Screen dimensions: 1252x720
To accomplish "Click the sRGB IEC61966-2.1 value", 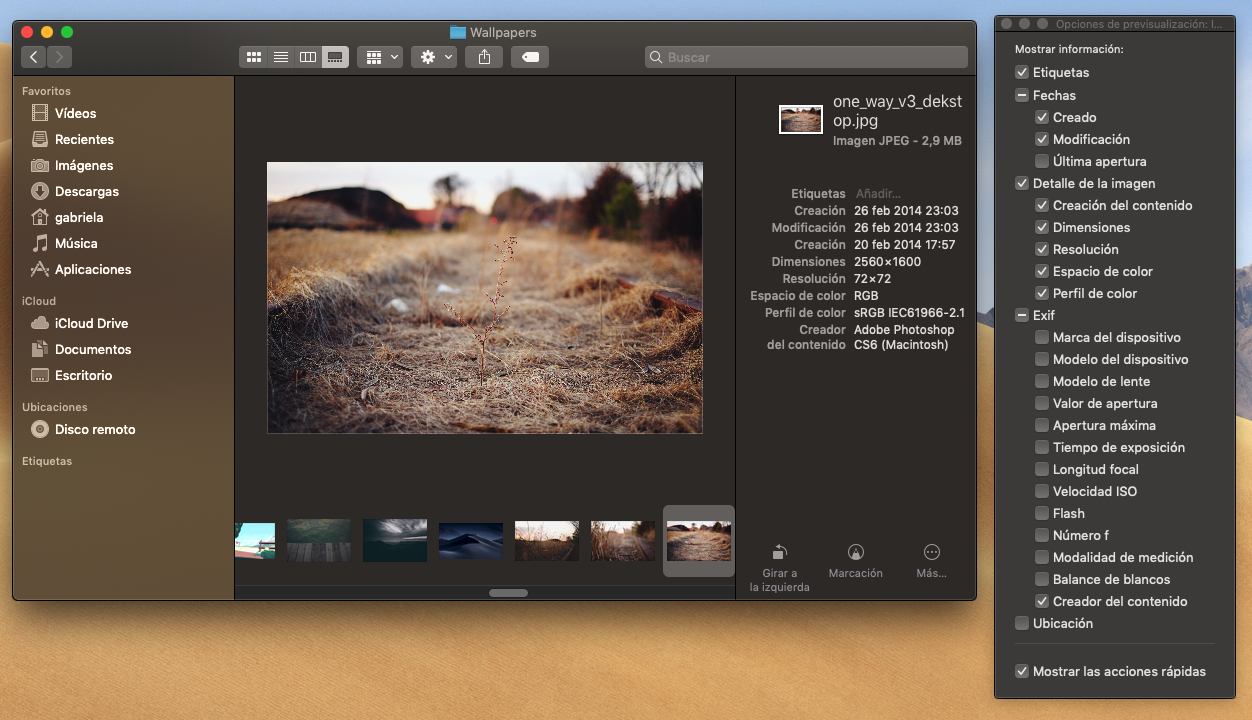I will [x=909, y=313].
